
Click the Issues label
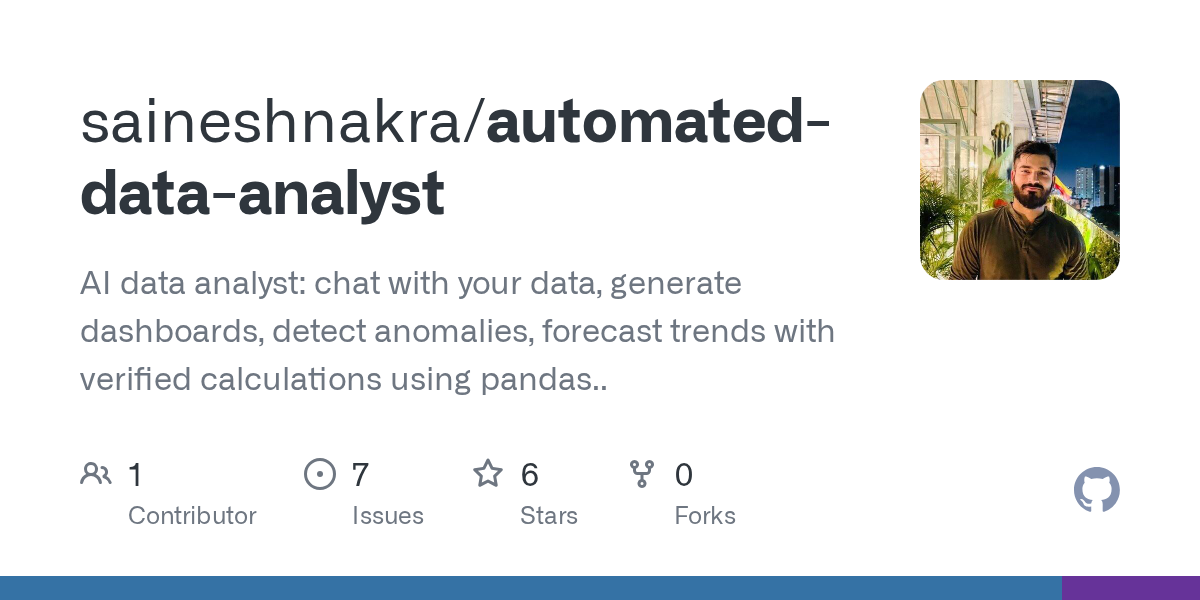388,516
